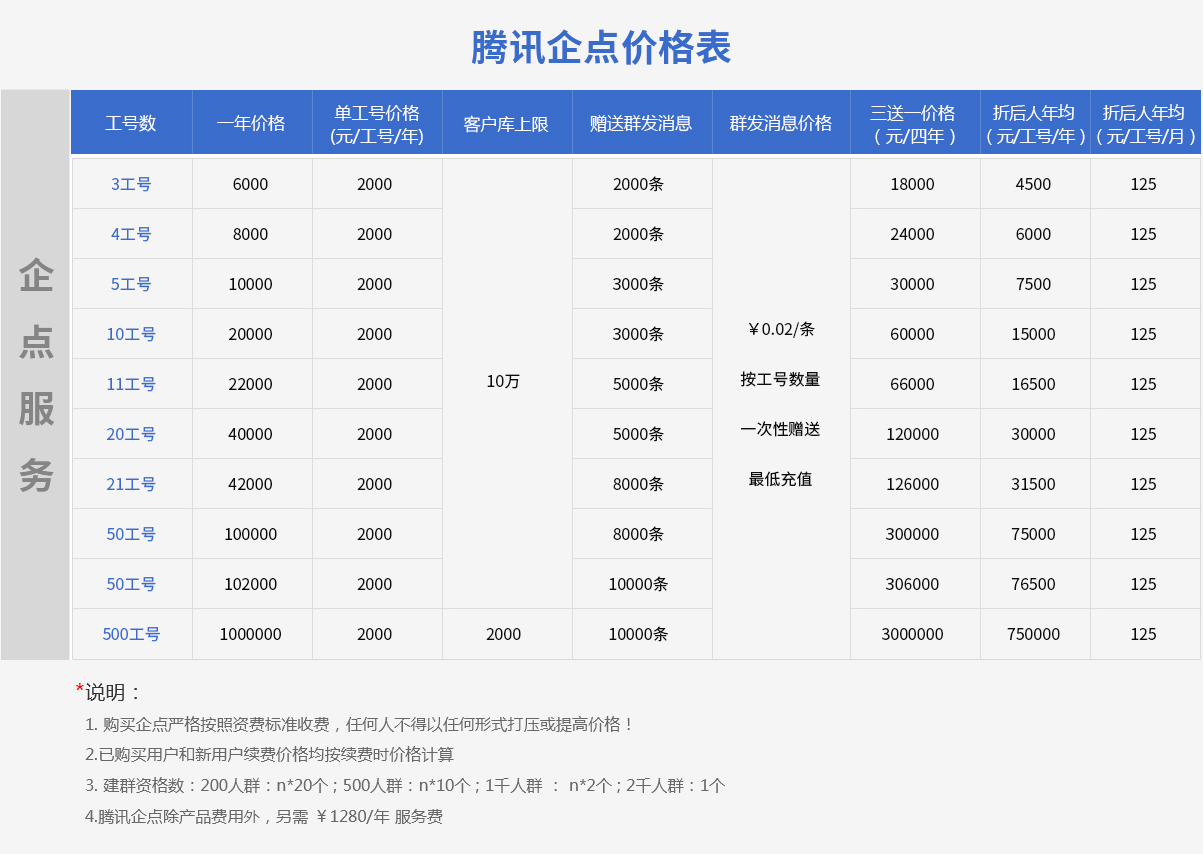
Task: Click the one-year price 22000
Action: [251, 384]
